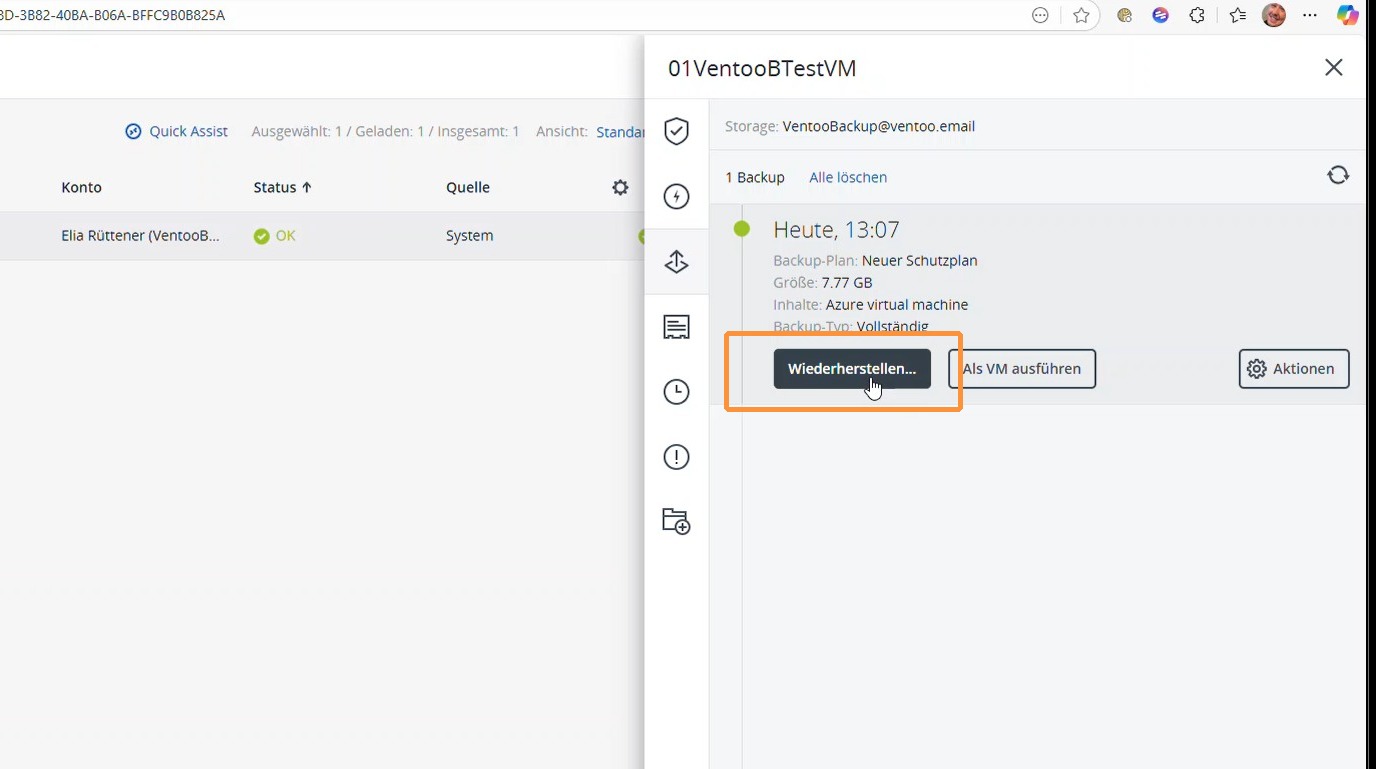Click the green OK status checkmark icon
Screen dimensions: 1376x769
262,236
